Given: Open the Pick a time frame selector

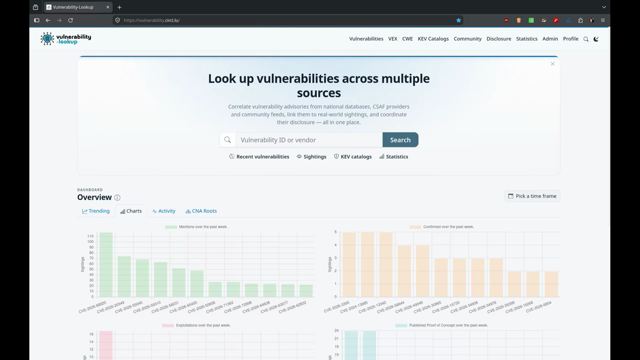Looking at the screenshot, I should (x=532, y=196).
